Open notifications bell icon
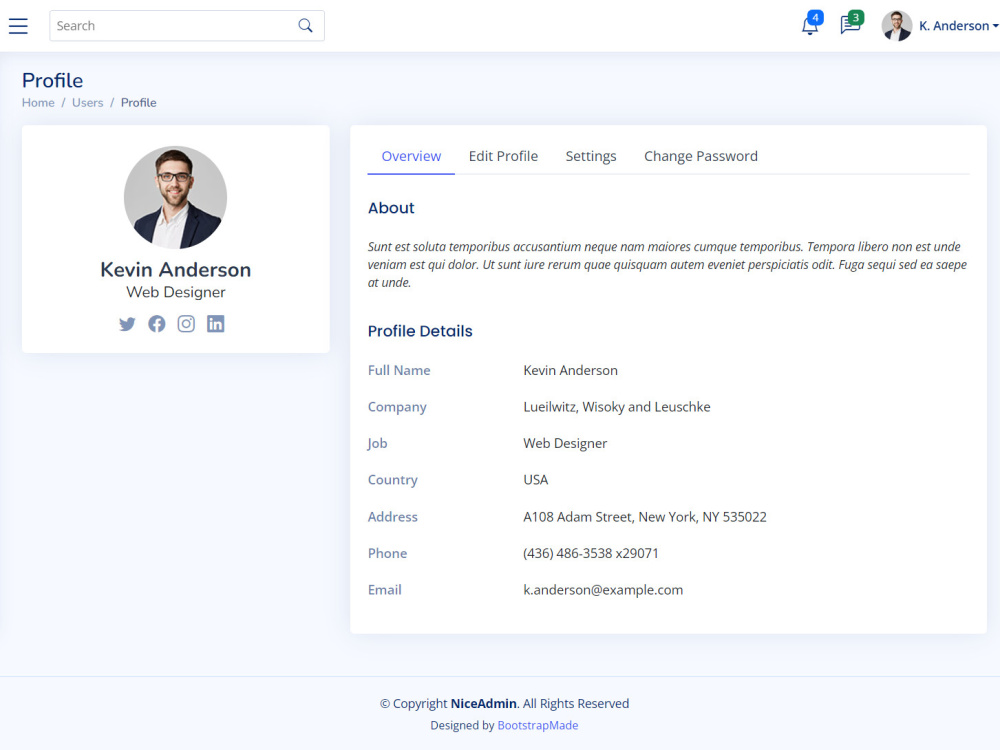 (x=810, y=26)
